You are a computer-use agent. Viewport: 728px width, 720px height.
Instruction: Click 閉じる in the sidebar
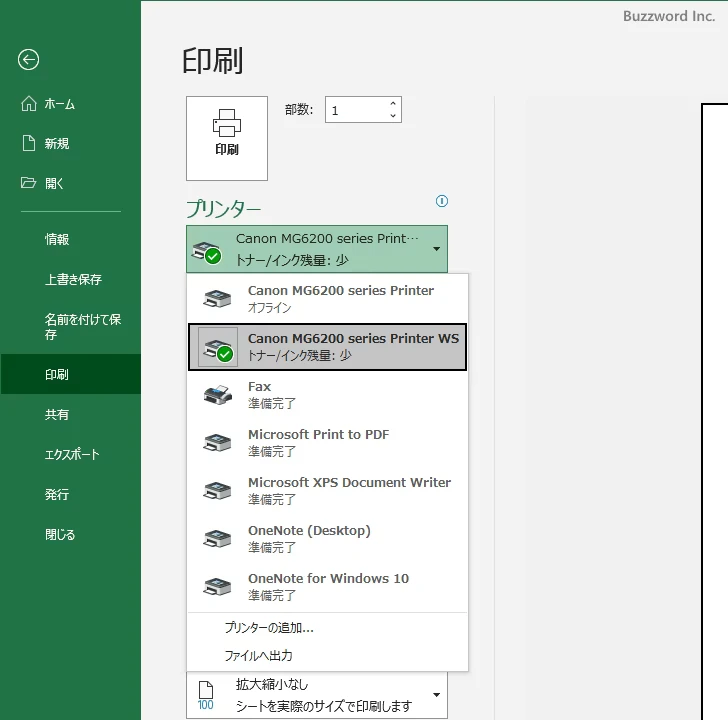(x=71, y=534)
